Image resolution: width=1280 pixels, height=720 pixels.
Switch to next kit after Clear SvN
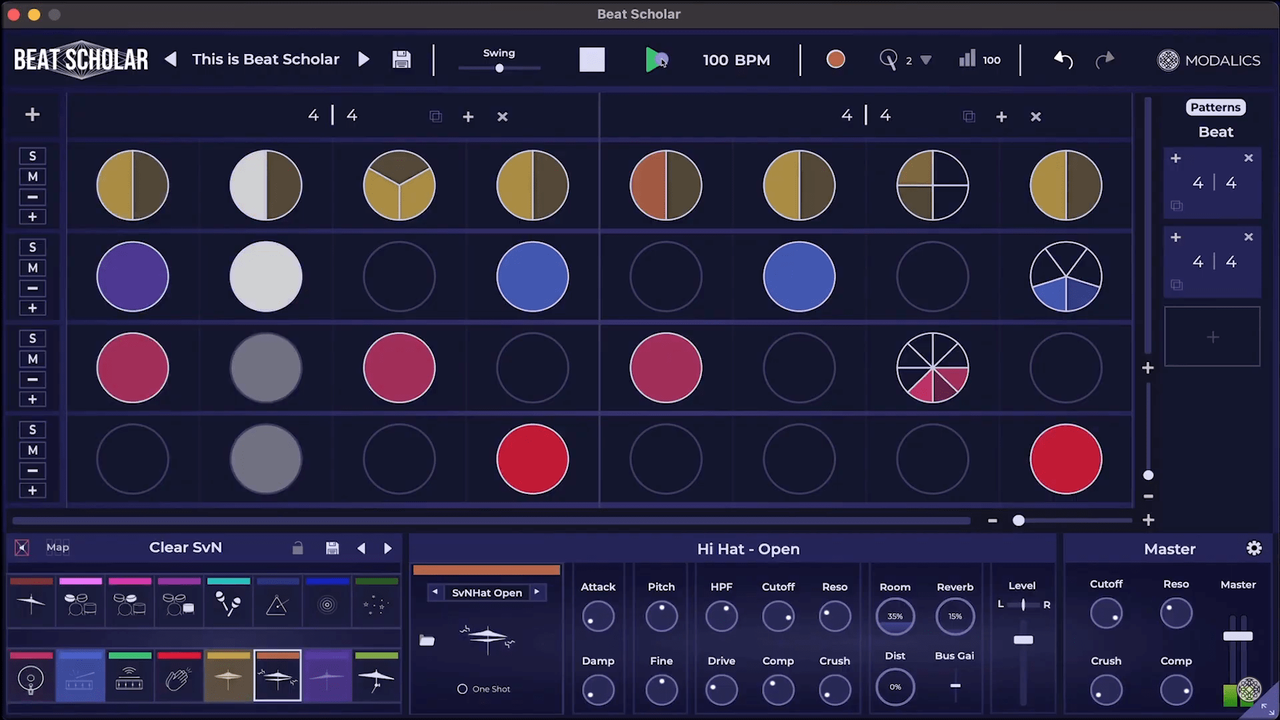coord(388,548)
